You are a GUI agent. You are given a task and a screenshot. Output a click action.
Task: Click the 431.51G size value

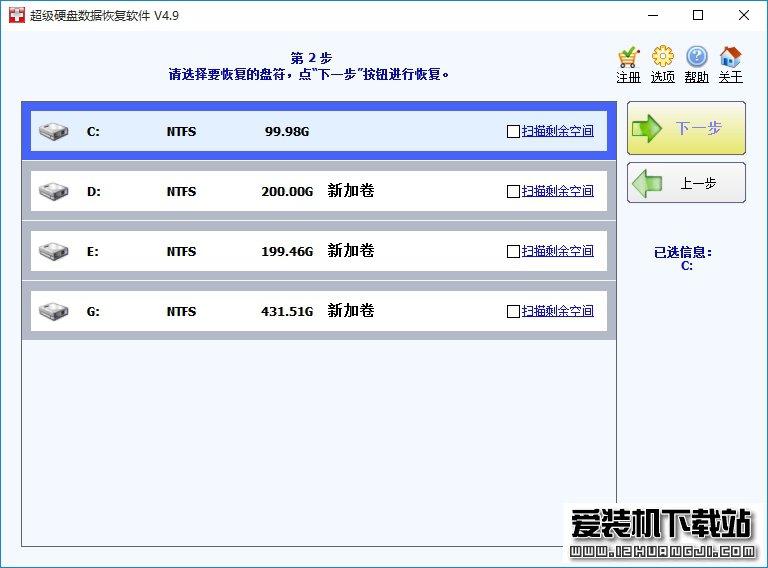click(287, 311)
